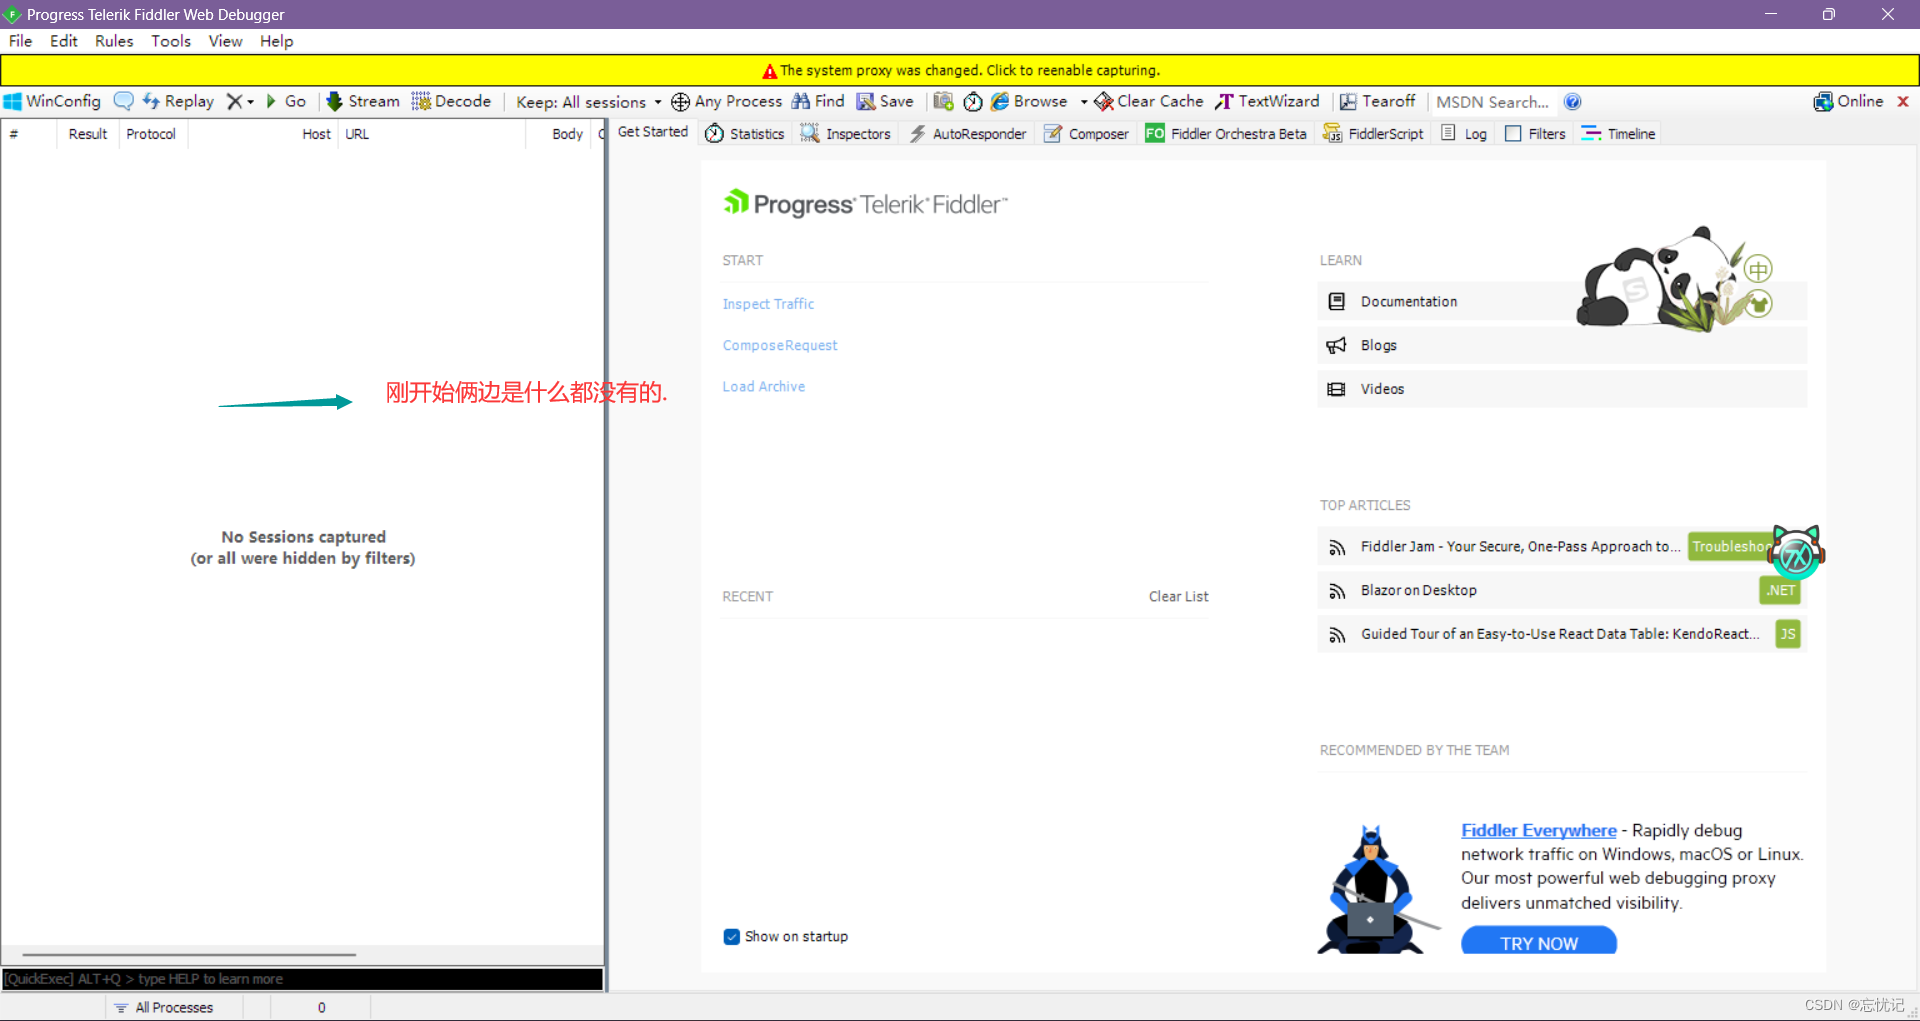Open Documentation in Learn section

tap(1562, 301)
